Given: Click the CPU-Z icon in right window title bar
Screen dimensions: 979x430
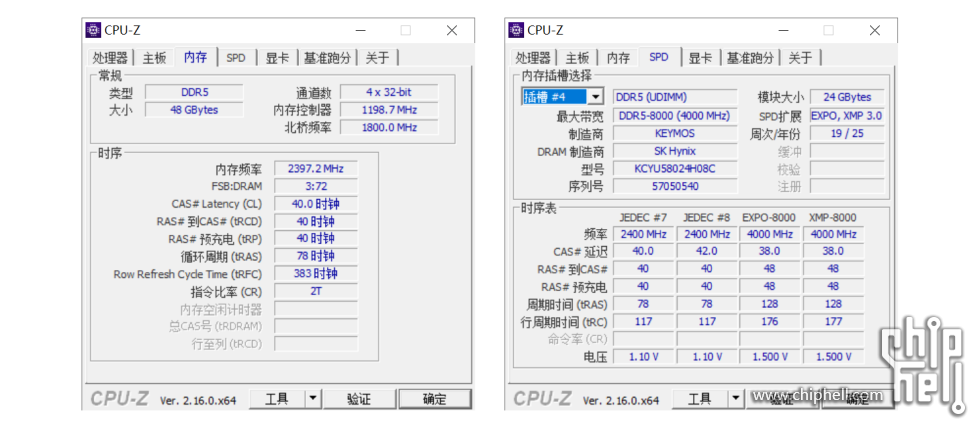Looking at the screenshot, I should pyautogui.click(x=515, y=30).
